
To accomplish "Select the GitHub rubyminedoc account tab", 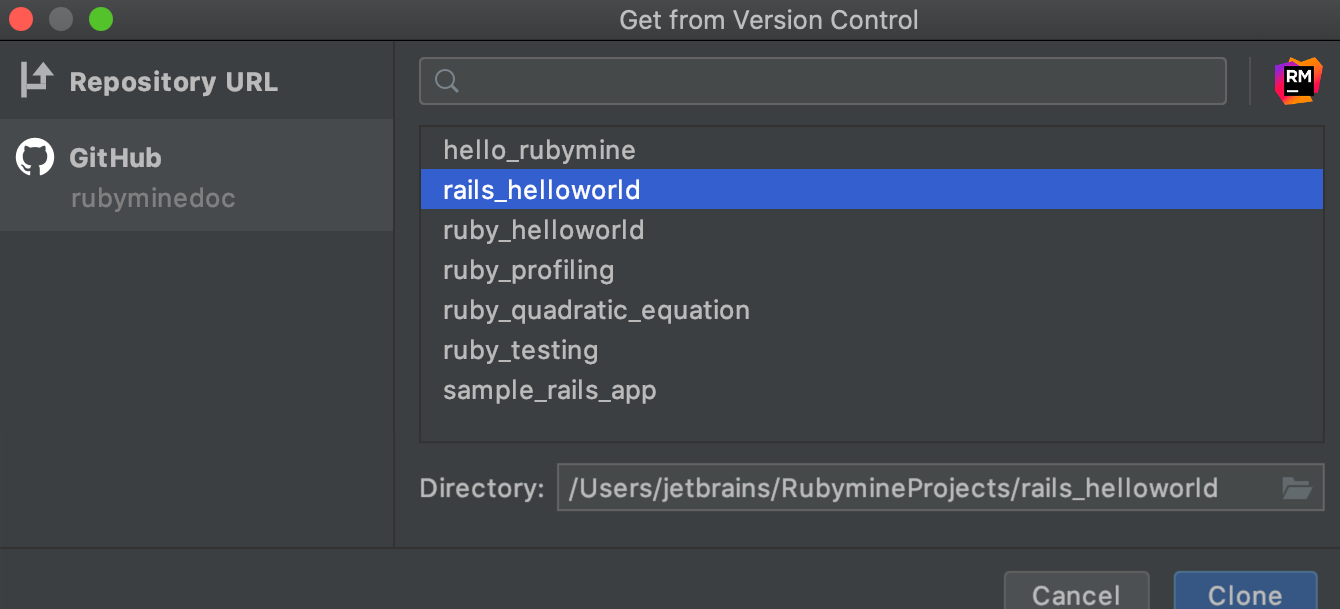I will click(153, 176).
